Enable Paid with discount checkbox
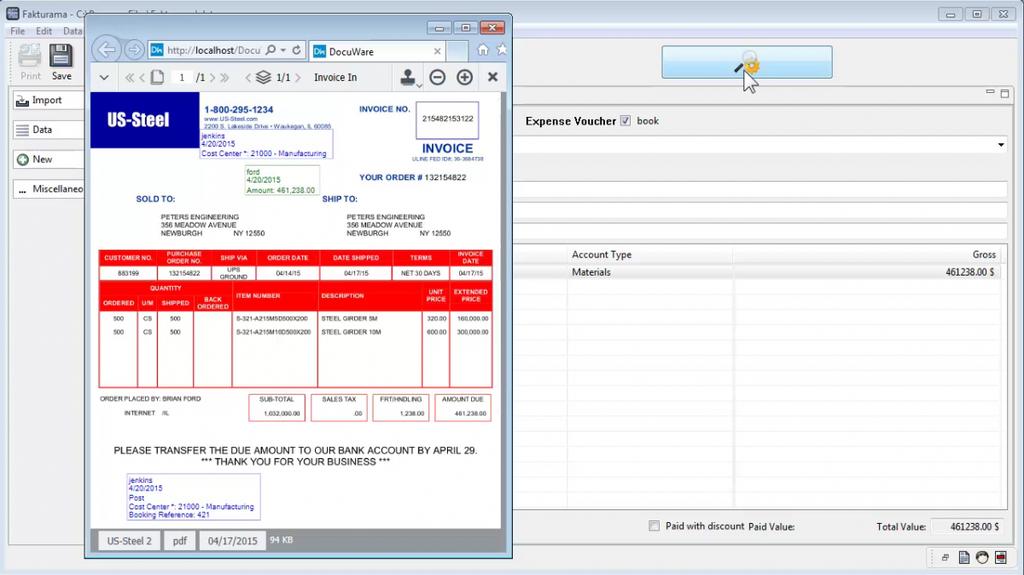 point(654,526)
